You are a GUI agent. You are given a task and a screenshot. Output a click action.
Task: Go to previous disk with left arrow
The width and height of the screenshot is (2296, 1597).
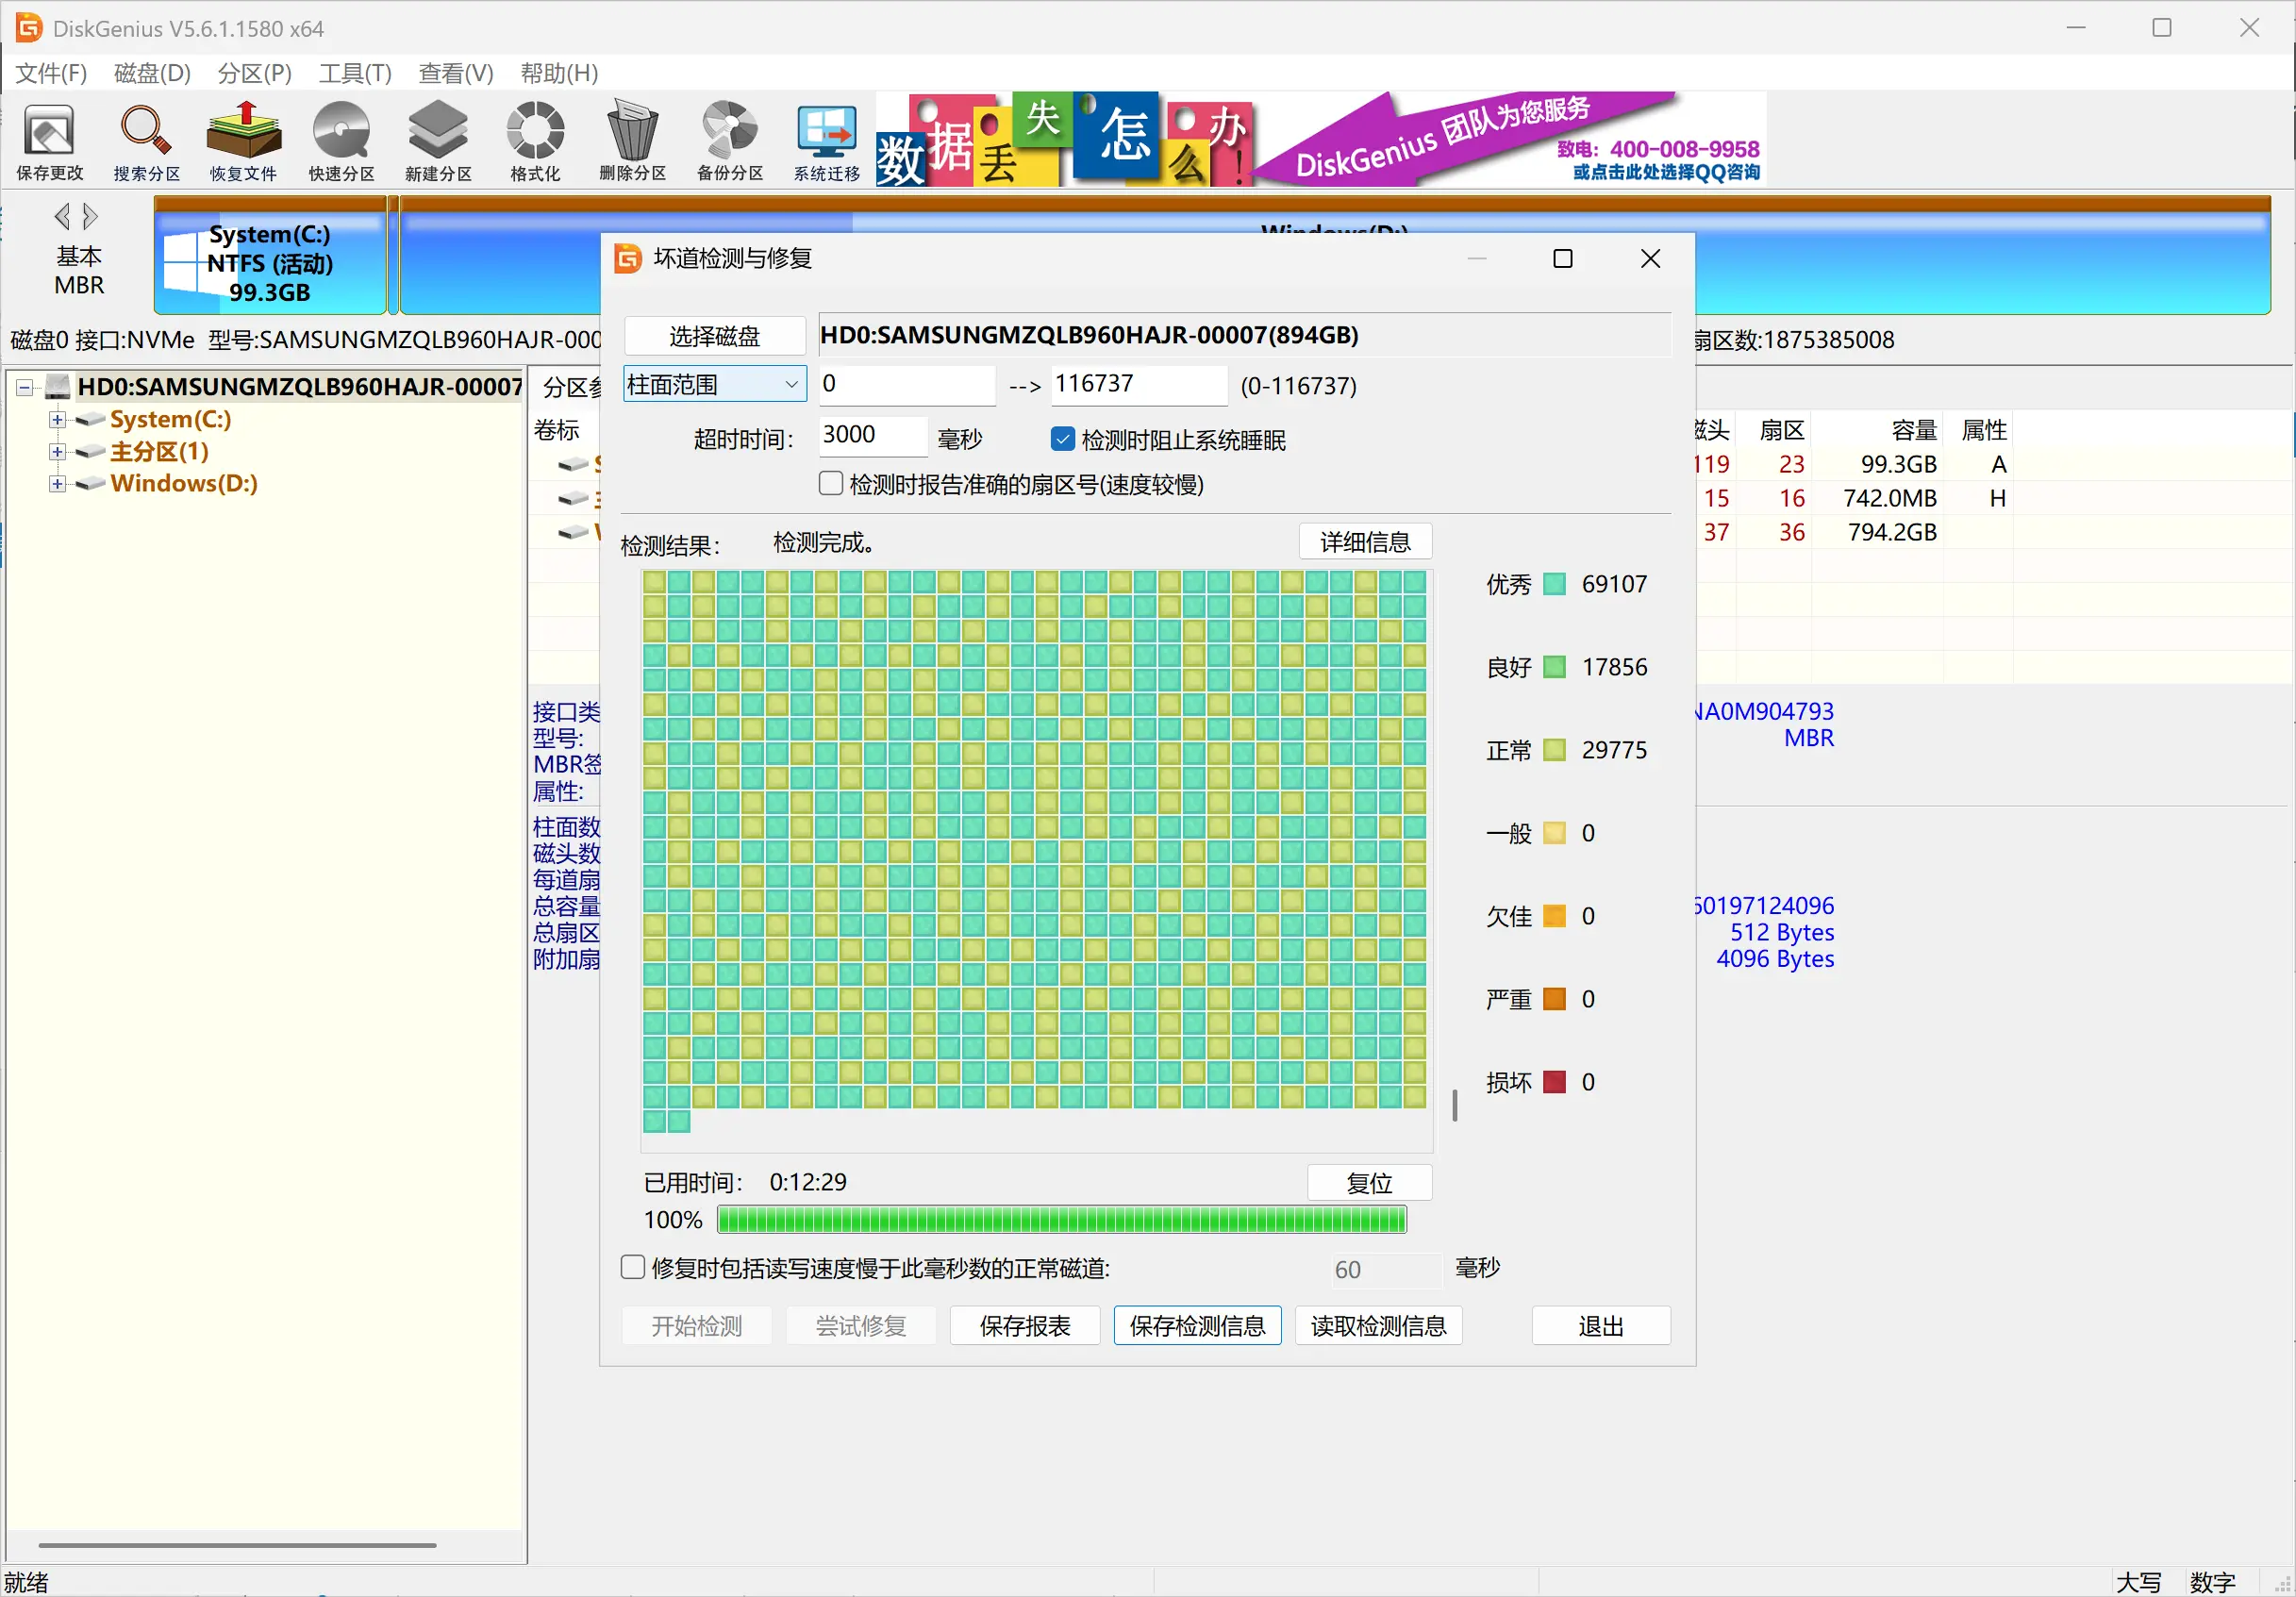point(62,216)
